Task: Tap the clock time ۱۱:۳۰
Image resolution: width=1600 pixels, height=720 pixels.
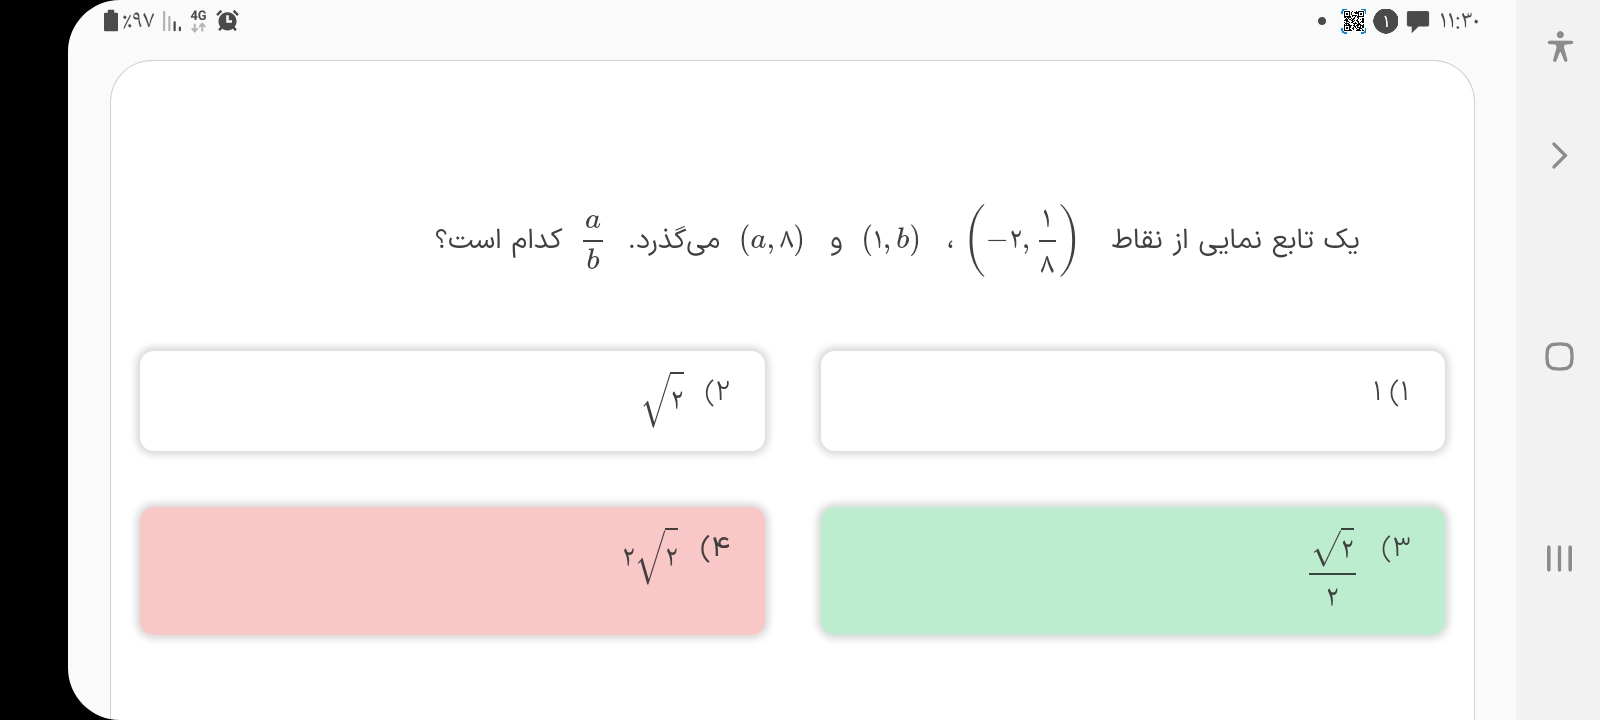Action: tap(1459, 21)
